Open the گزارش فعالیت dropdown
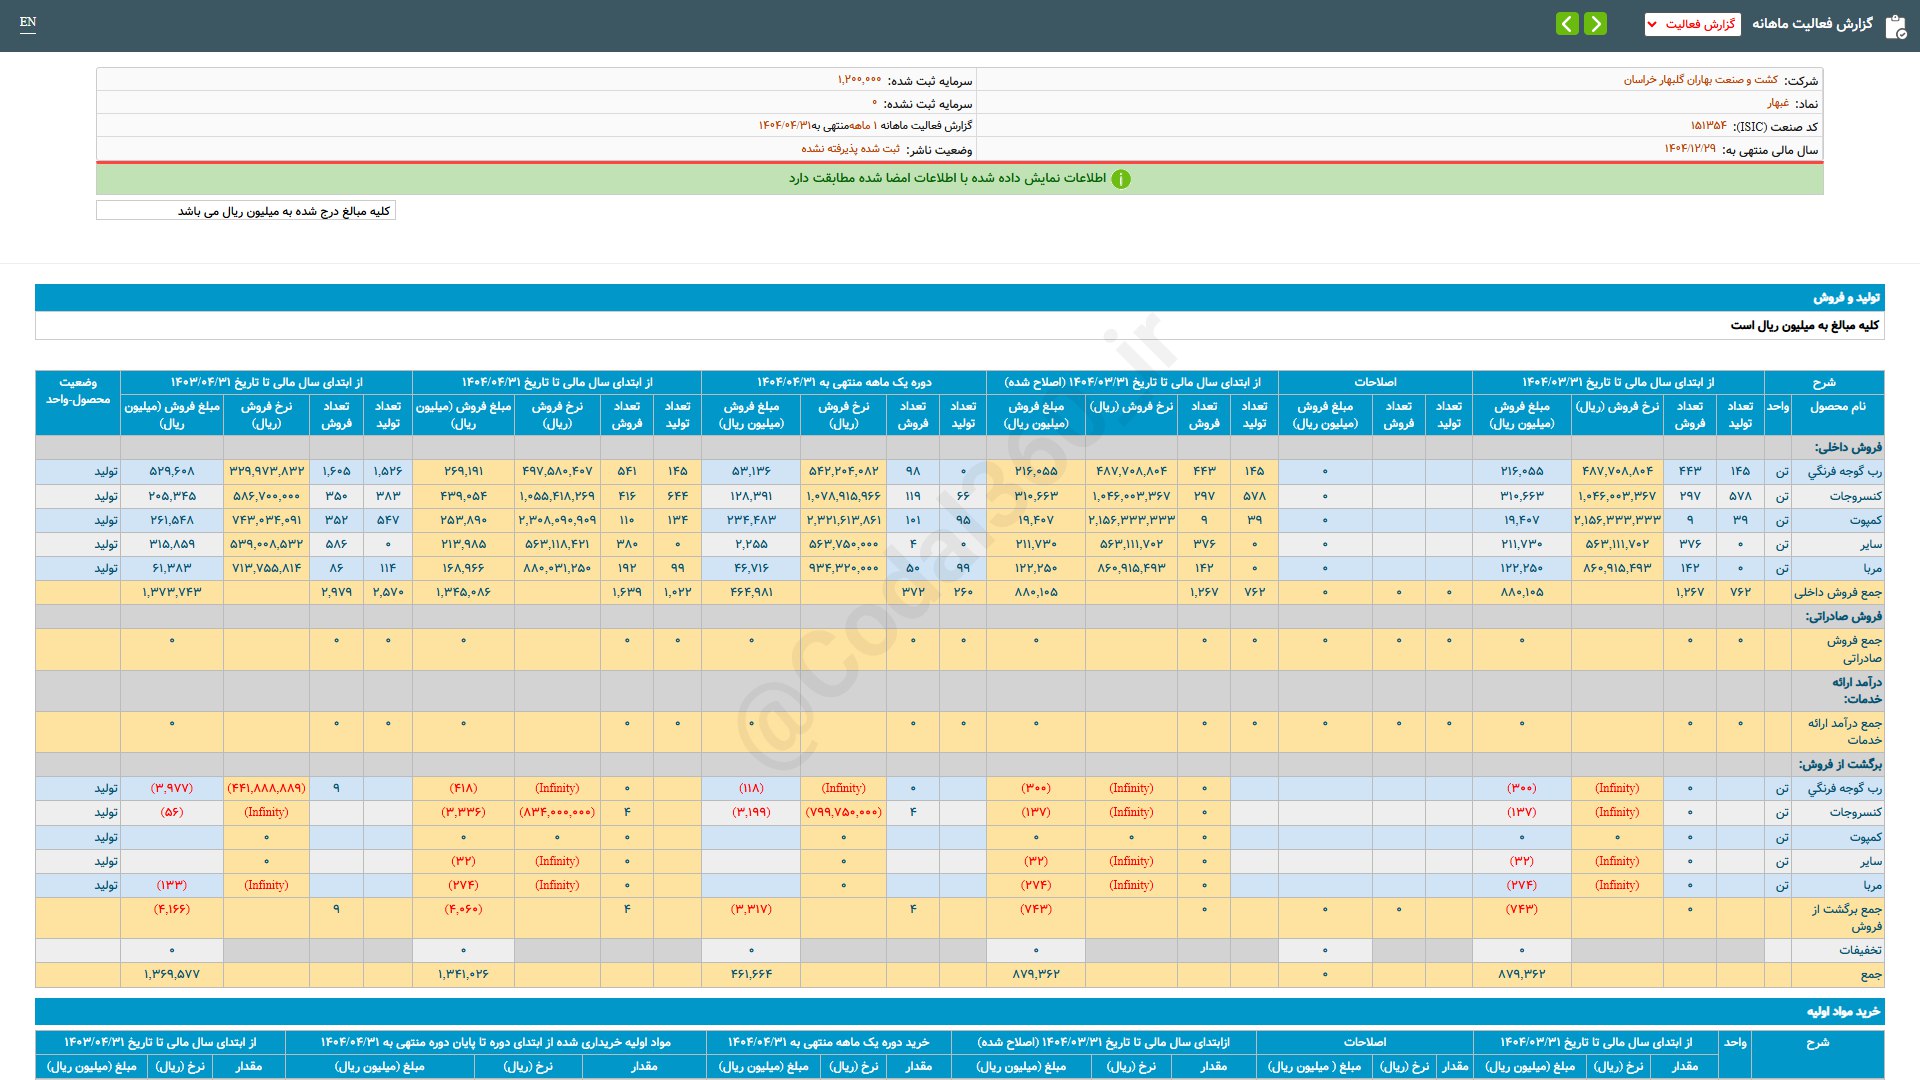 1692,24
